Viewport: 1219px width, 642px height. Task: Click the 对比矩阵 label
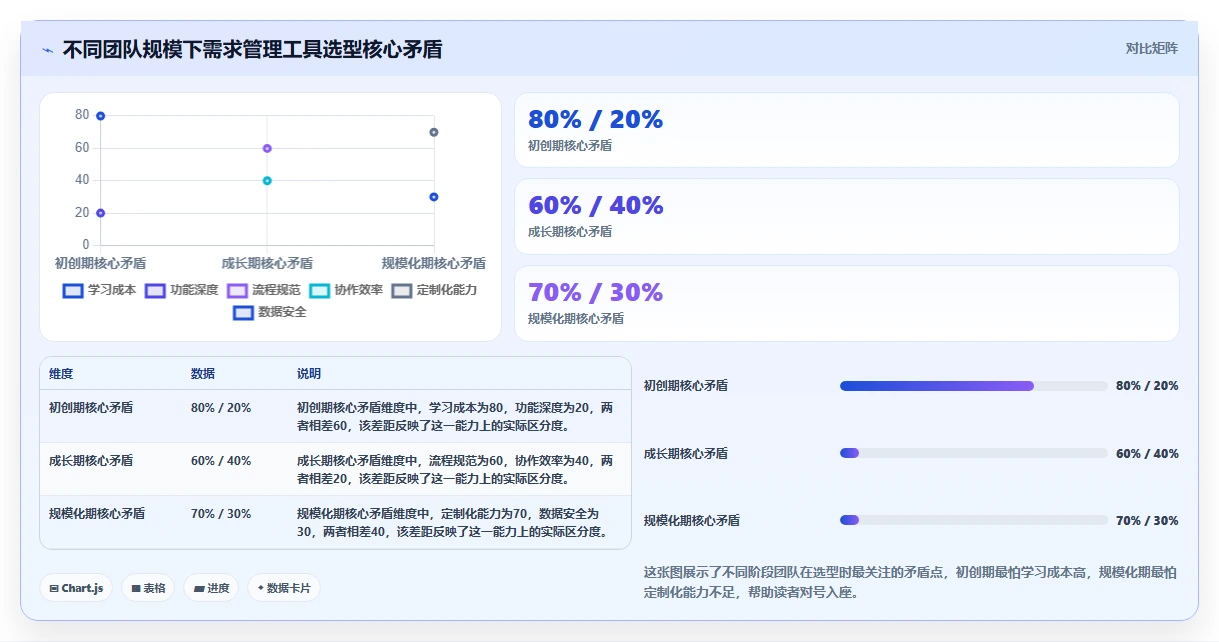pyautogui.click(x=1152, y=48)
